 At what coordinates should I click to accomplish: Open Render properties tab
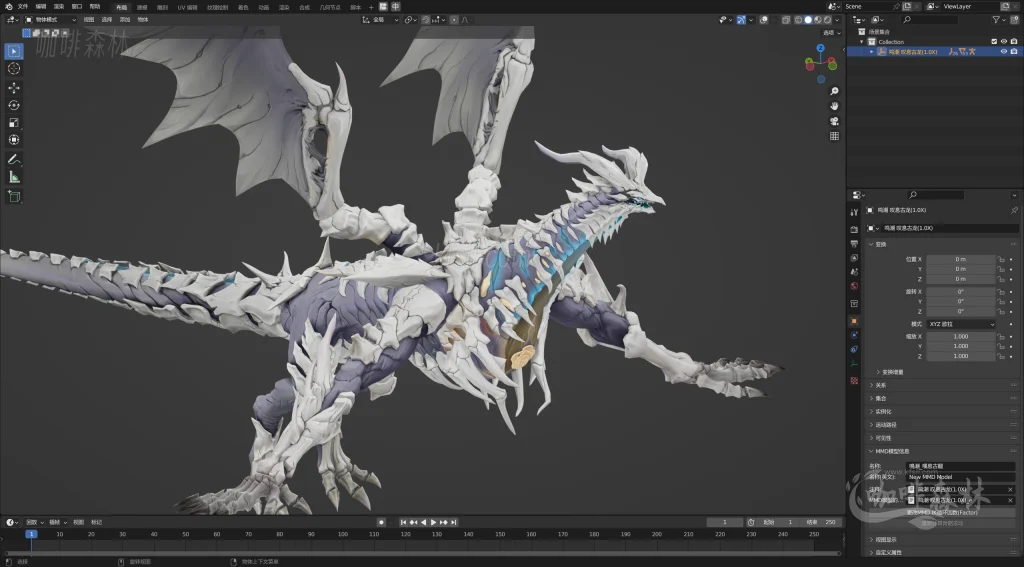pyautogui.click(x=854, y=229)
